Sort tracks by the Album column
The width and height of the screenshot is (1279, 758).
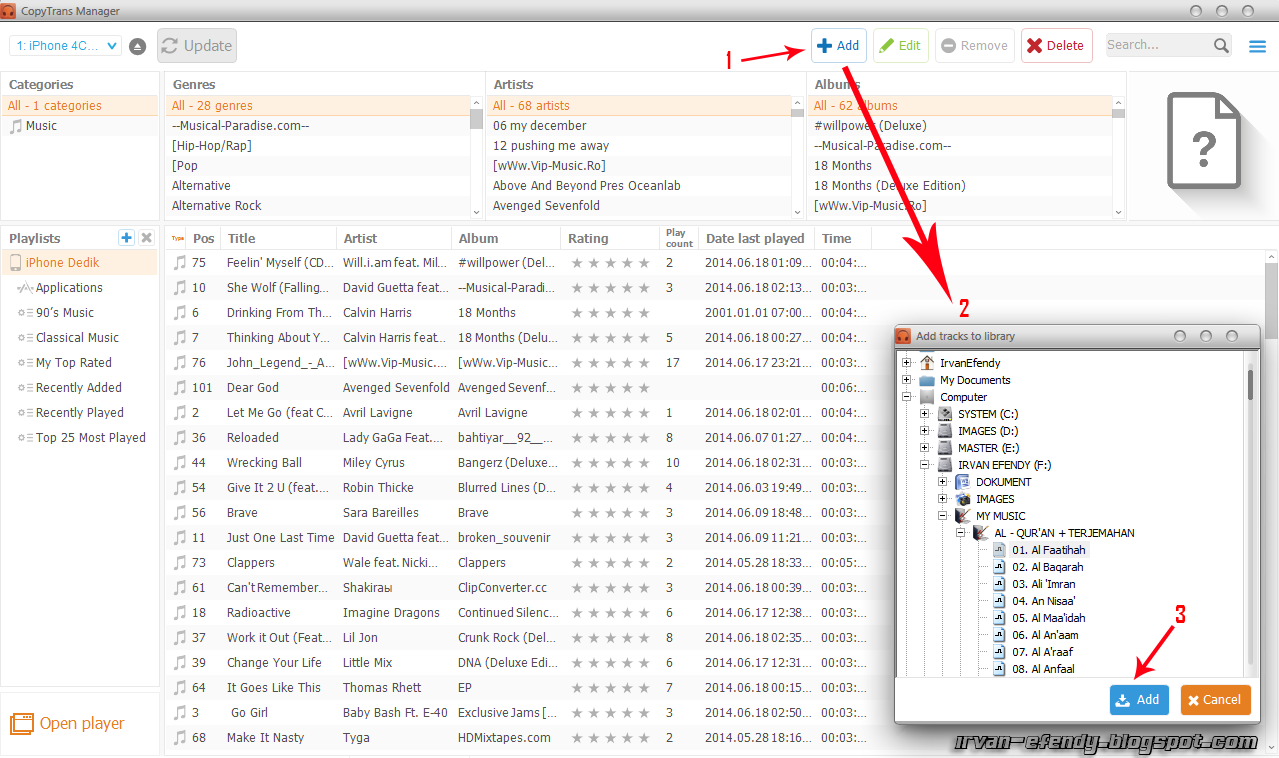506,238
